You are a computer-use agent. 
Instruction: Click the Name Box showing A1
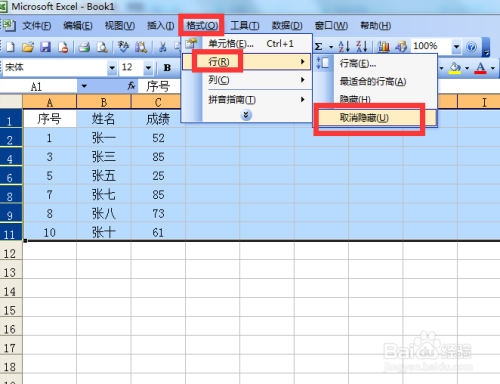tap(38, 87)
